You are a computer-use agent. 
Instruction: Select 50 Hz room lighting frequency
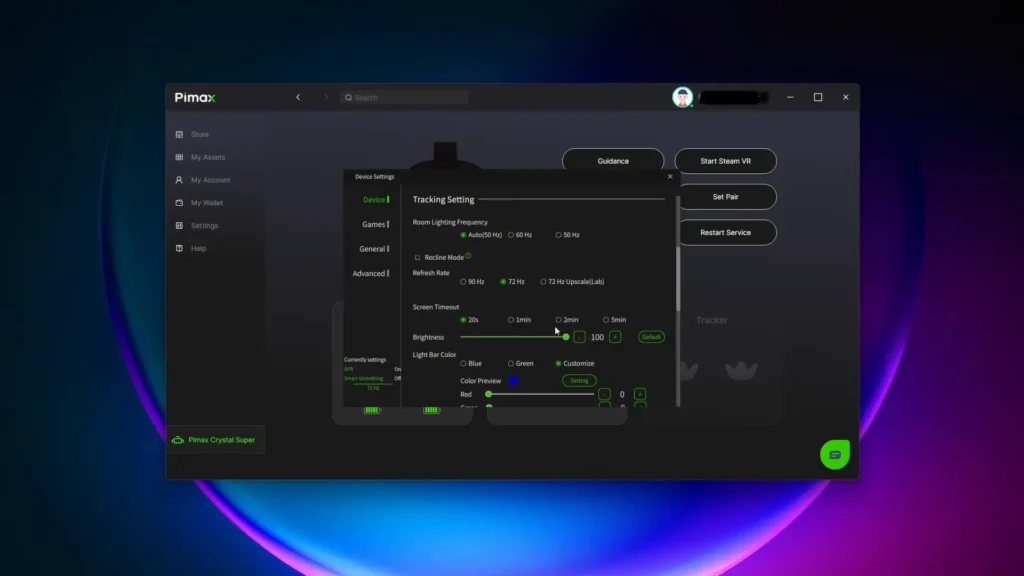point(568,235)
